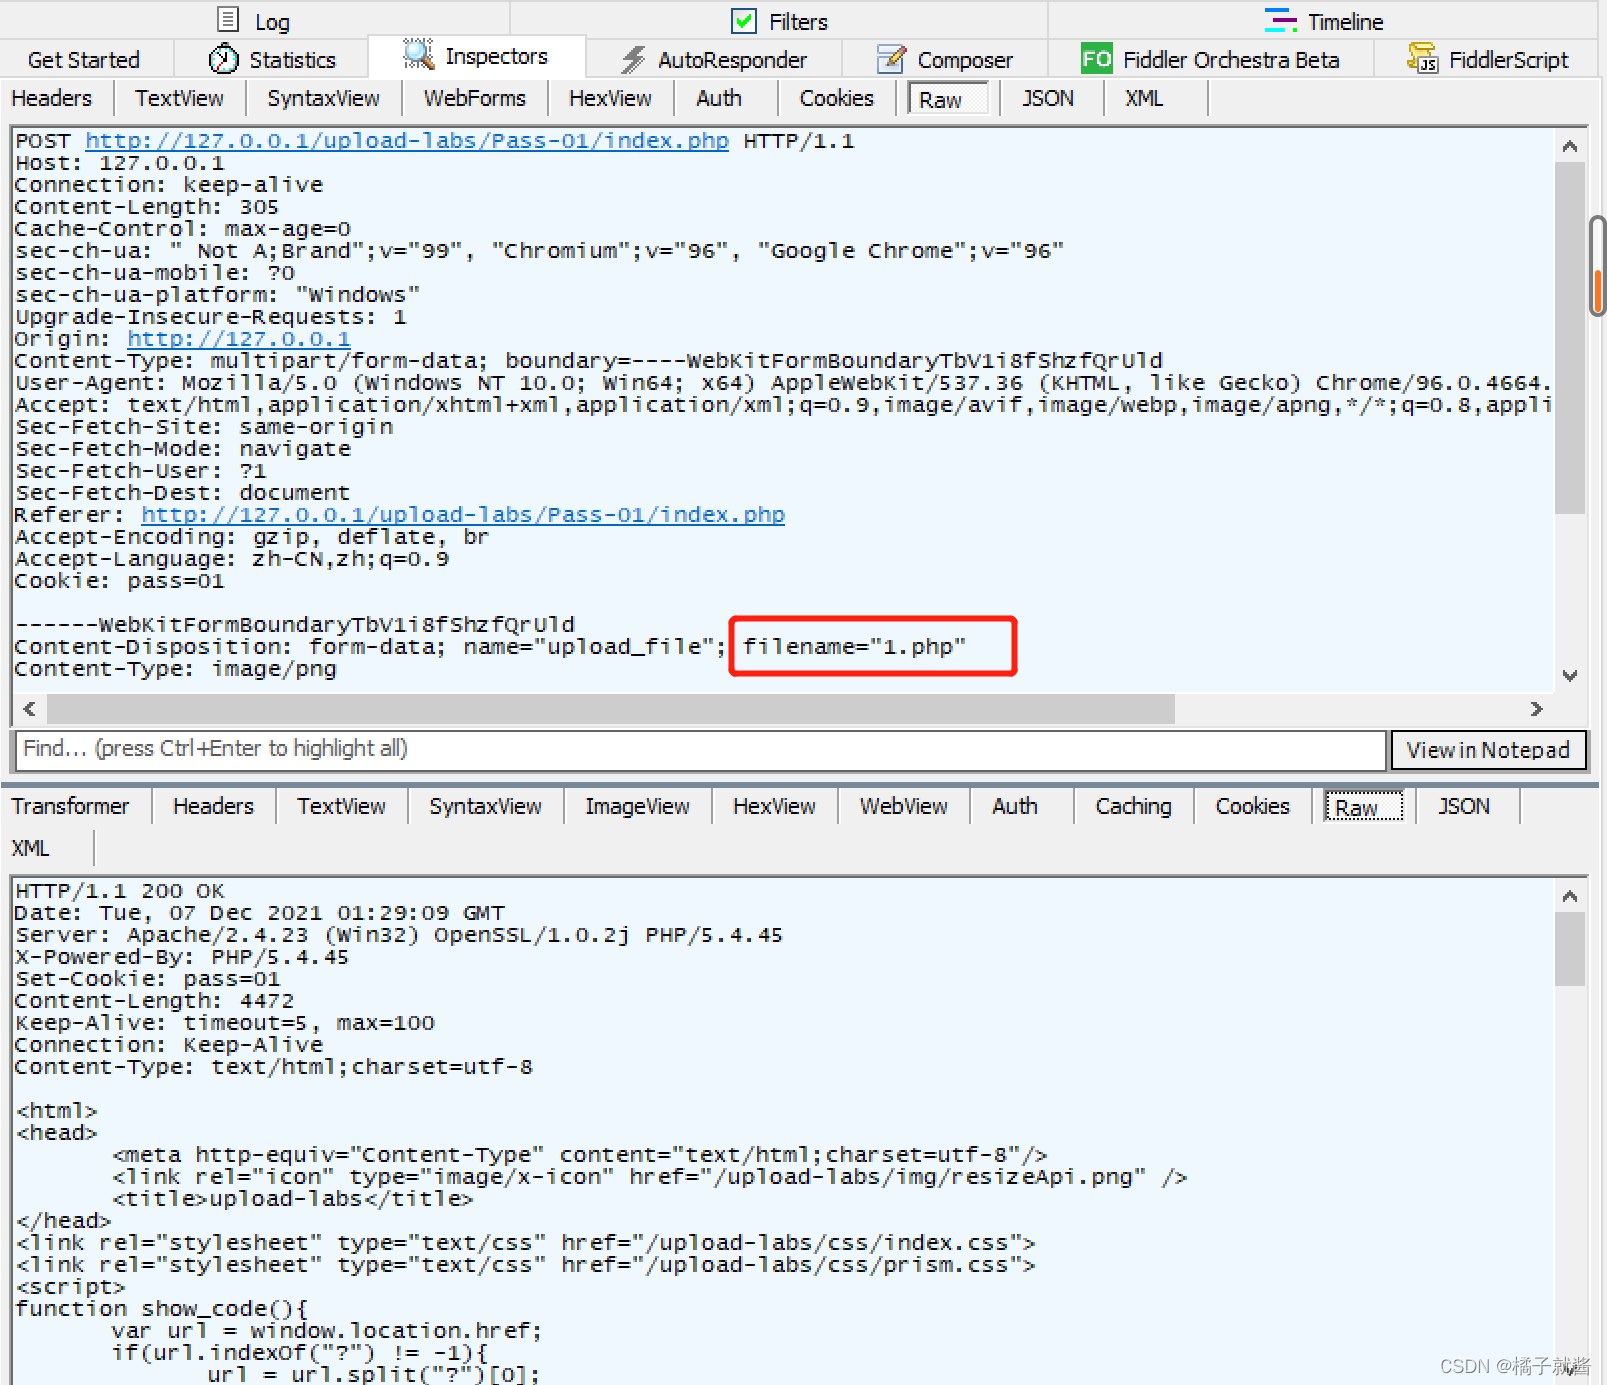Click request pane scroll down arrow
This screenshot has height=1385, width=1607.
(x=1570, y=675)
